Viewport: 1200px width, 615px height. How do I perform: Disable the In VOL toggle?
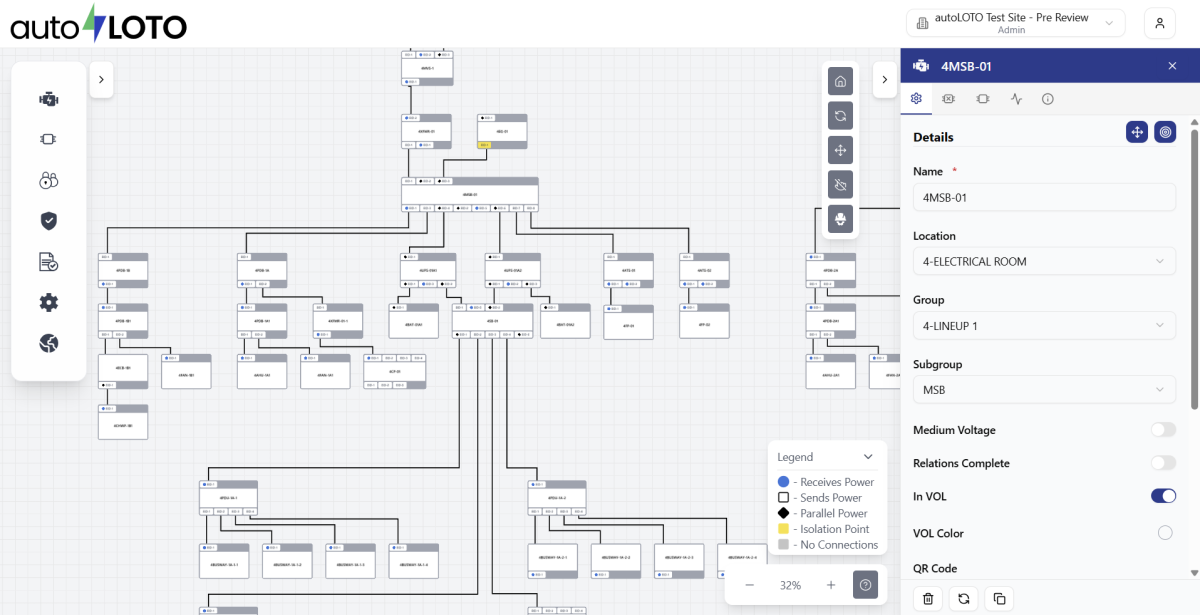(1162, 496)
